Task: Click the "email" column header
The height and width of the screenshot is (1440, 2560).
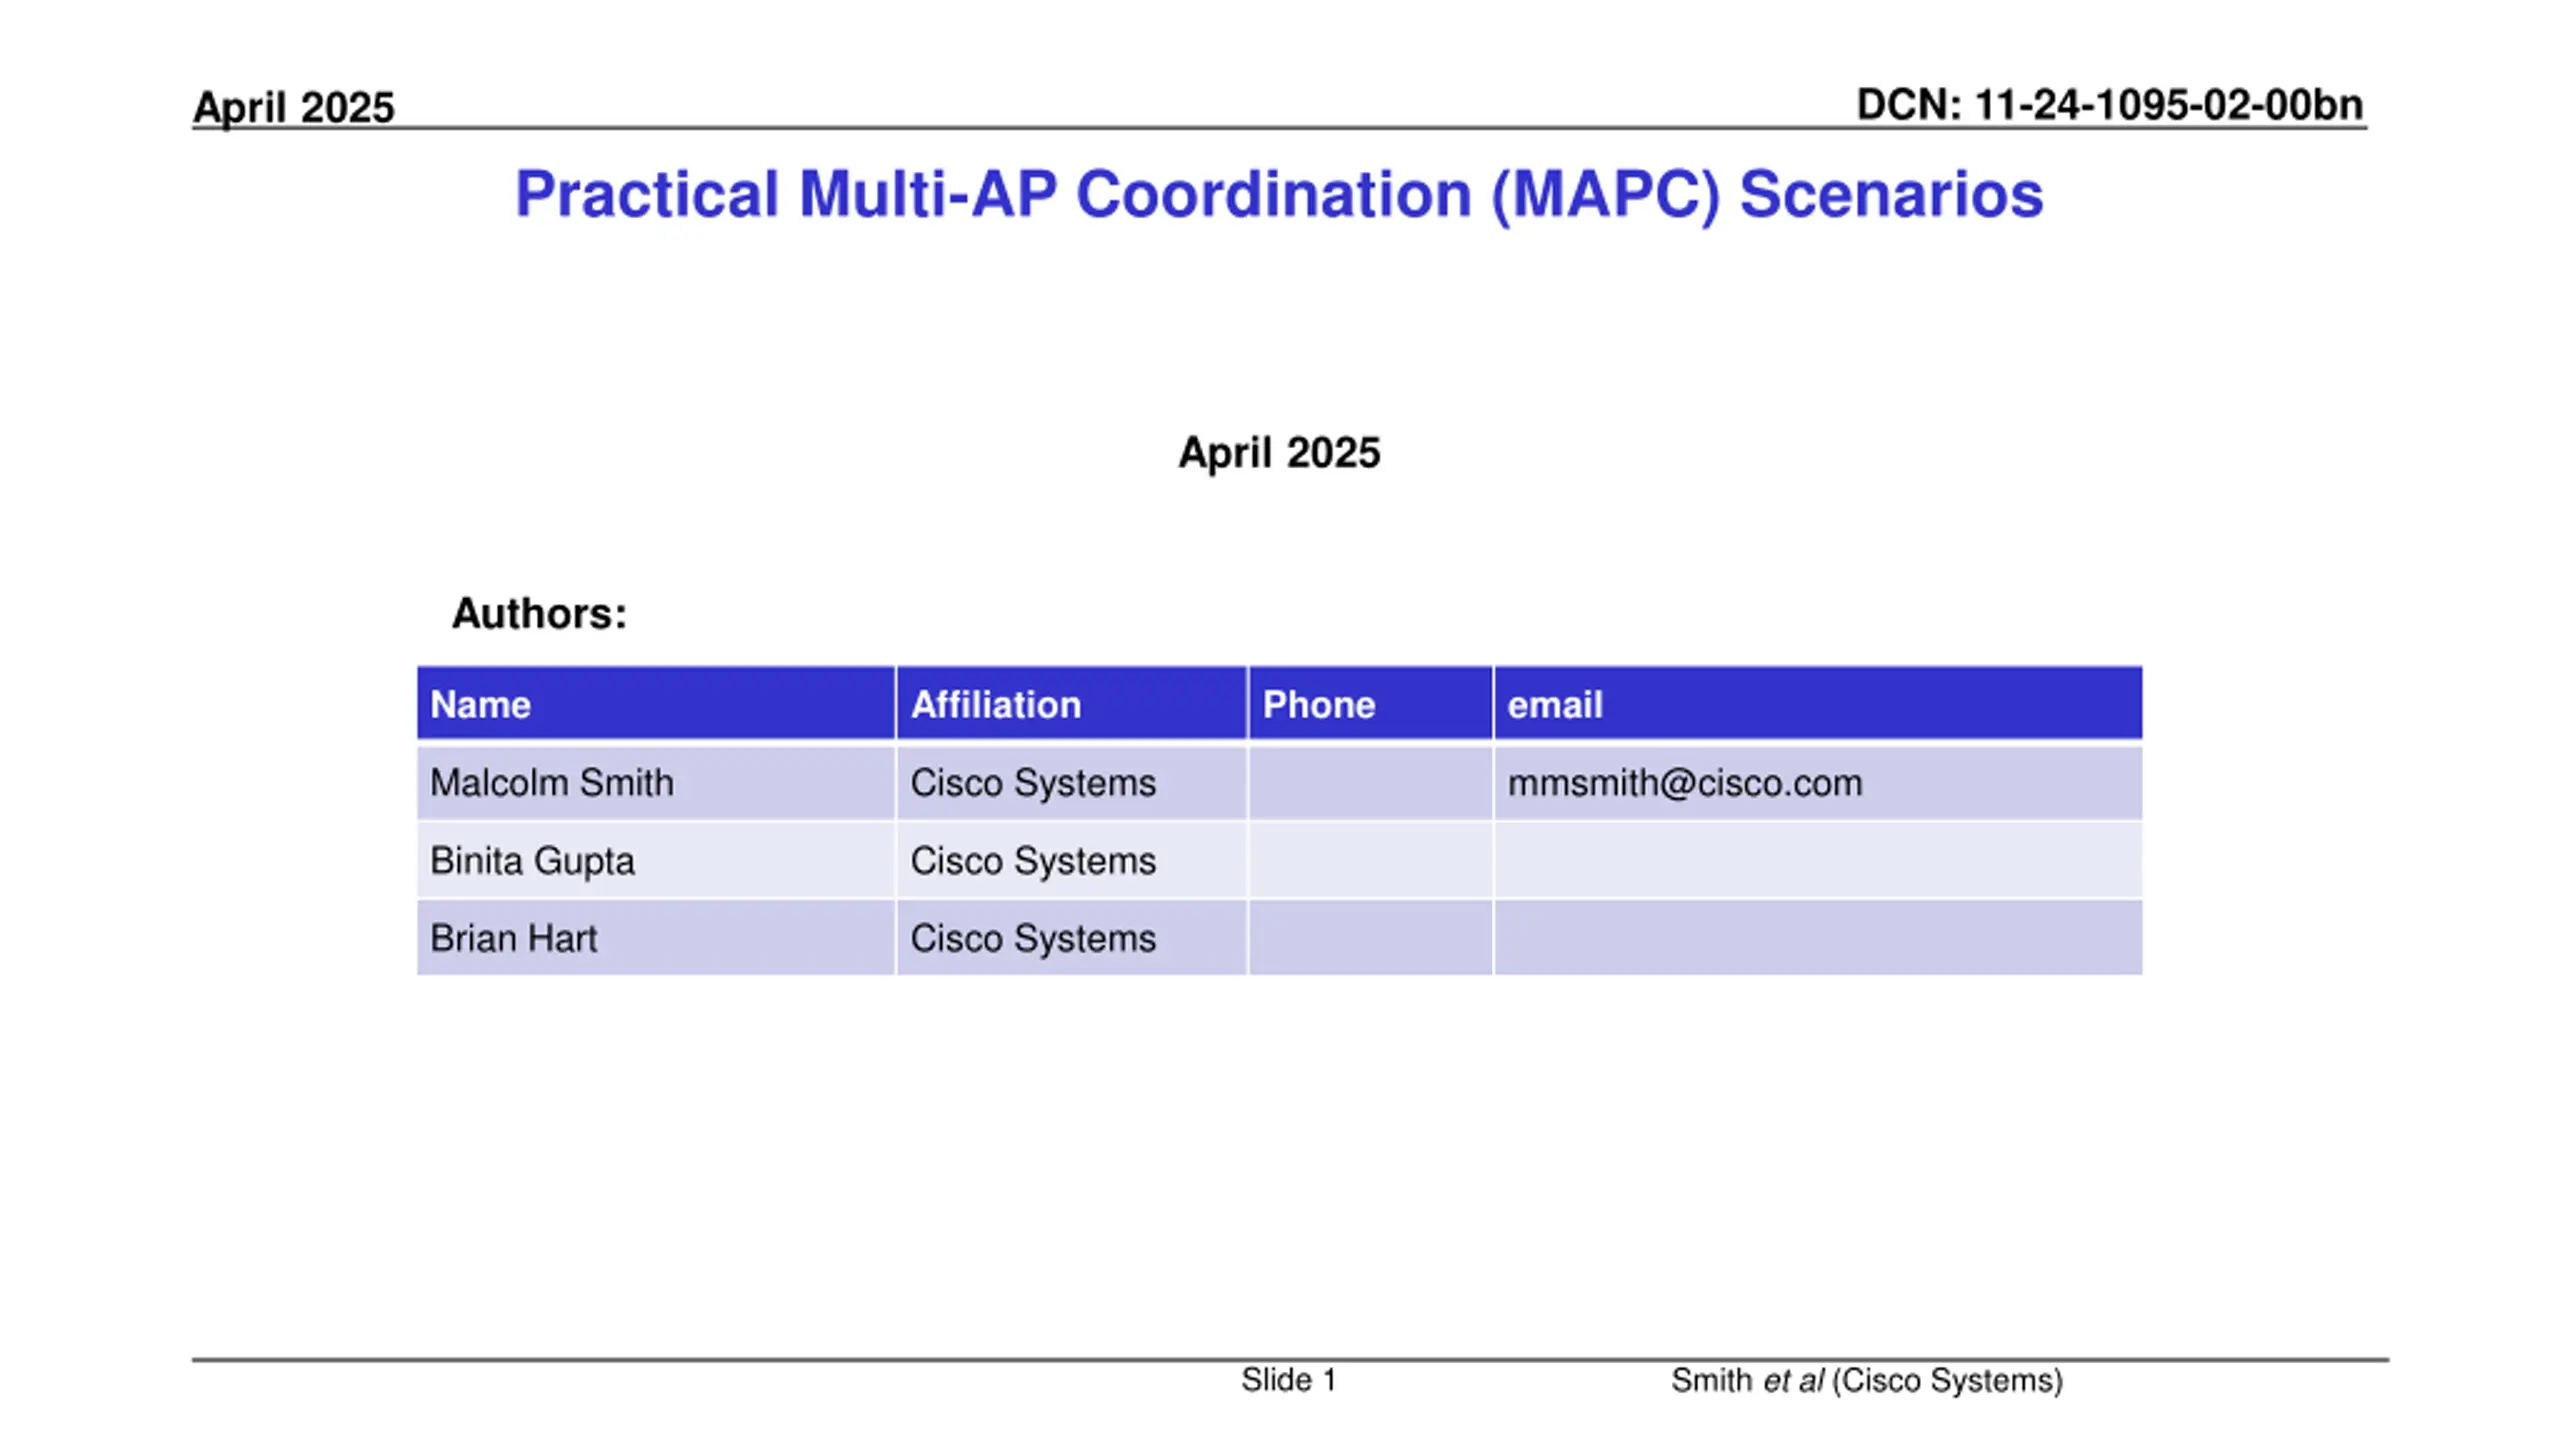Action: point(1818,704)
